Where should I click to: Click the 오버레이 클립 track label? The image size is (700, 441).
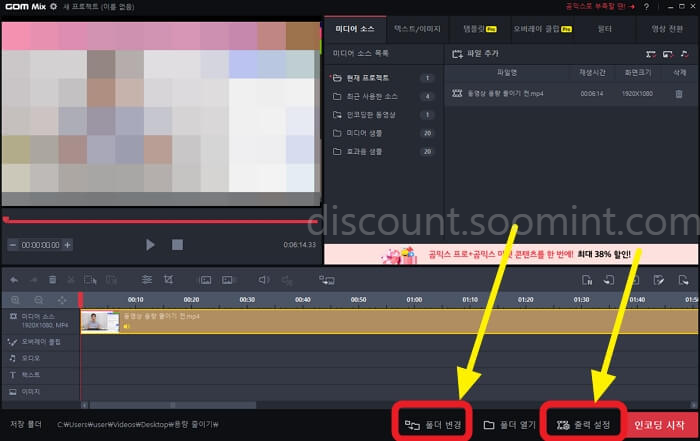(41, 342)
